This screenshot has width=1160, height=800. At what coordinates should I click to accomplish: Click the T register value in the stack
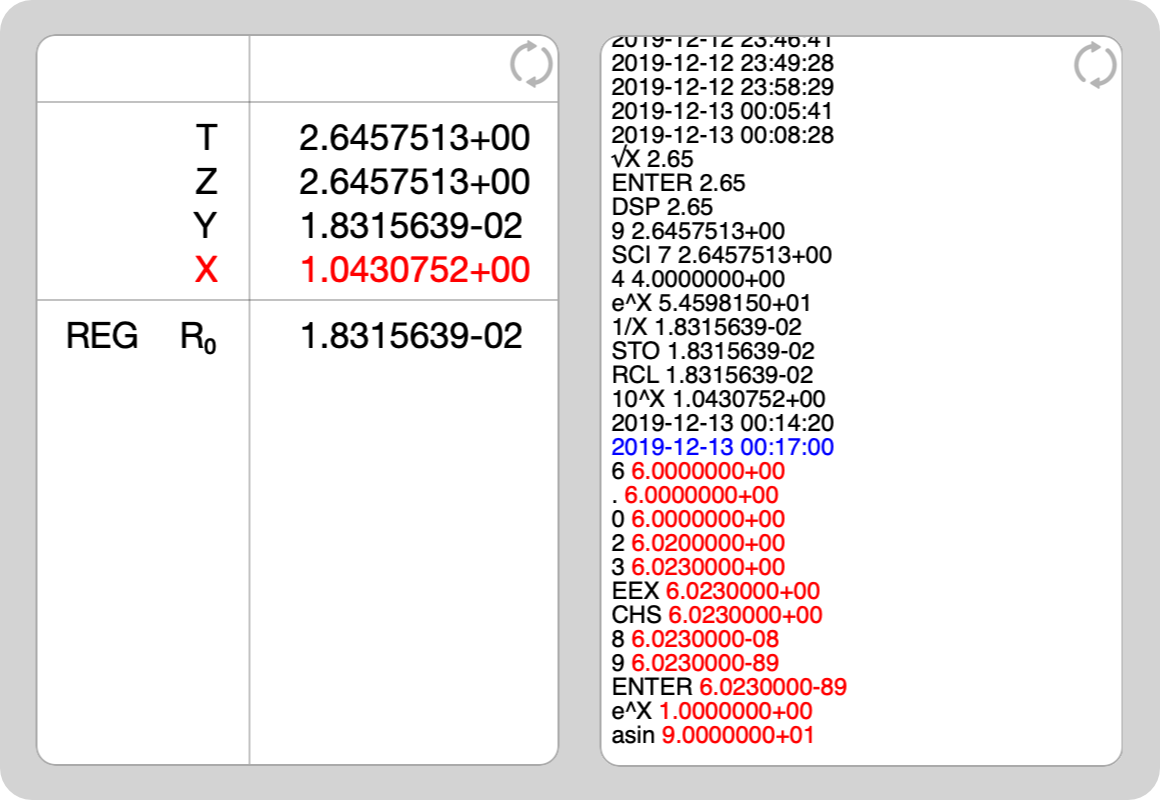pos(414,138)
